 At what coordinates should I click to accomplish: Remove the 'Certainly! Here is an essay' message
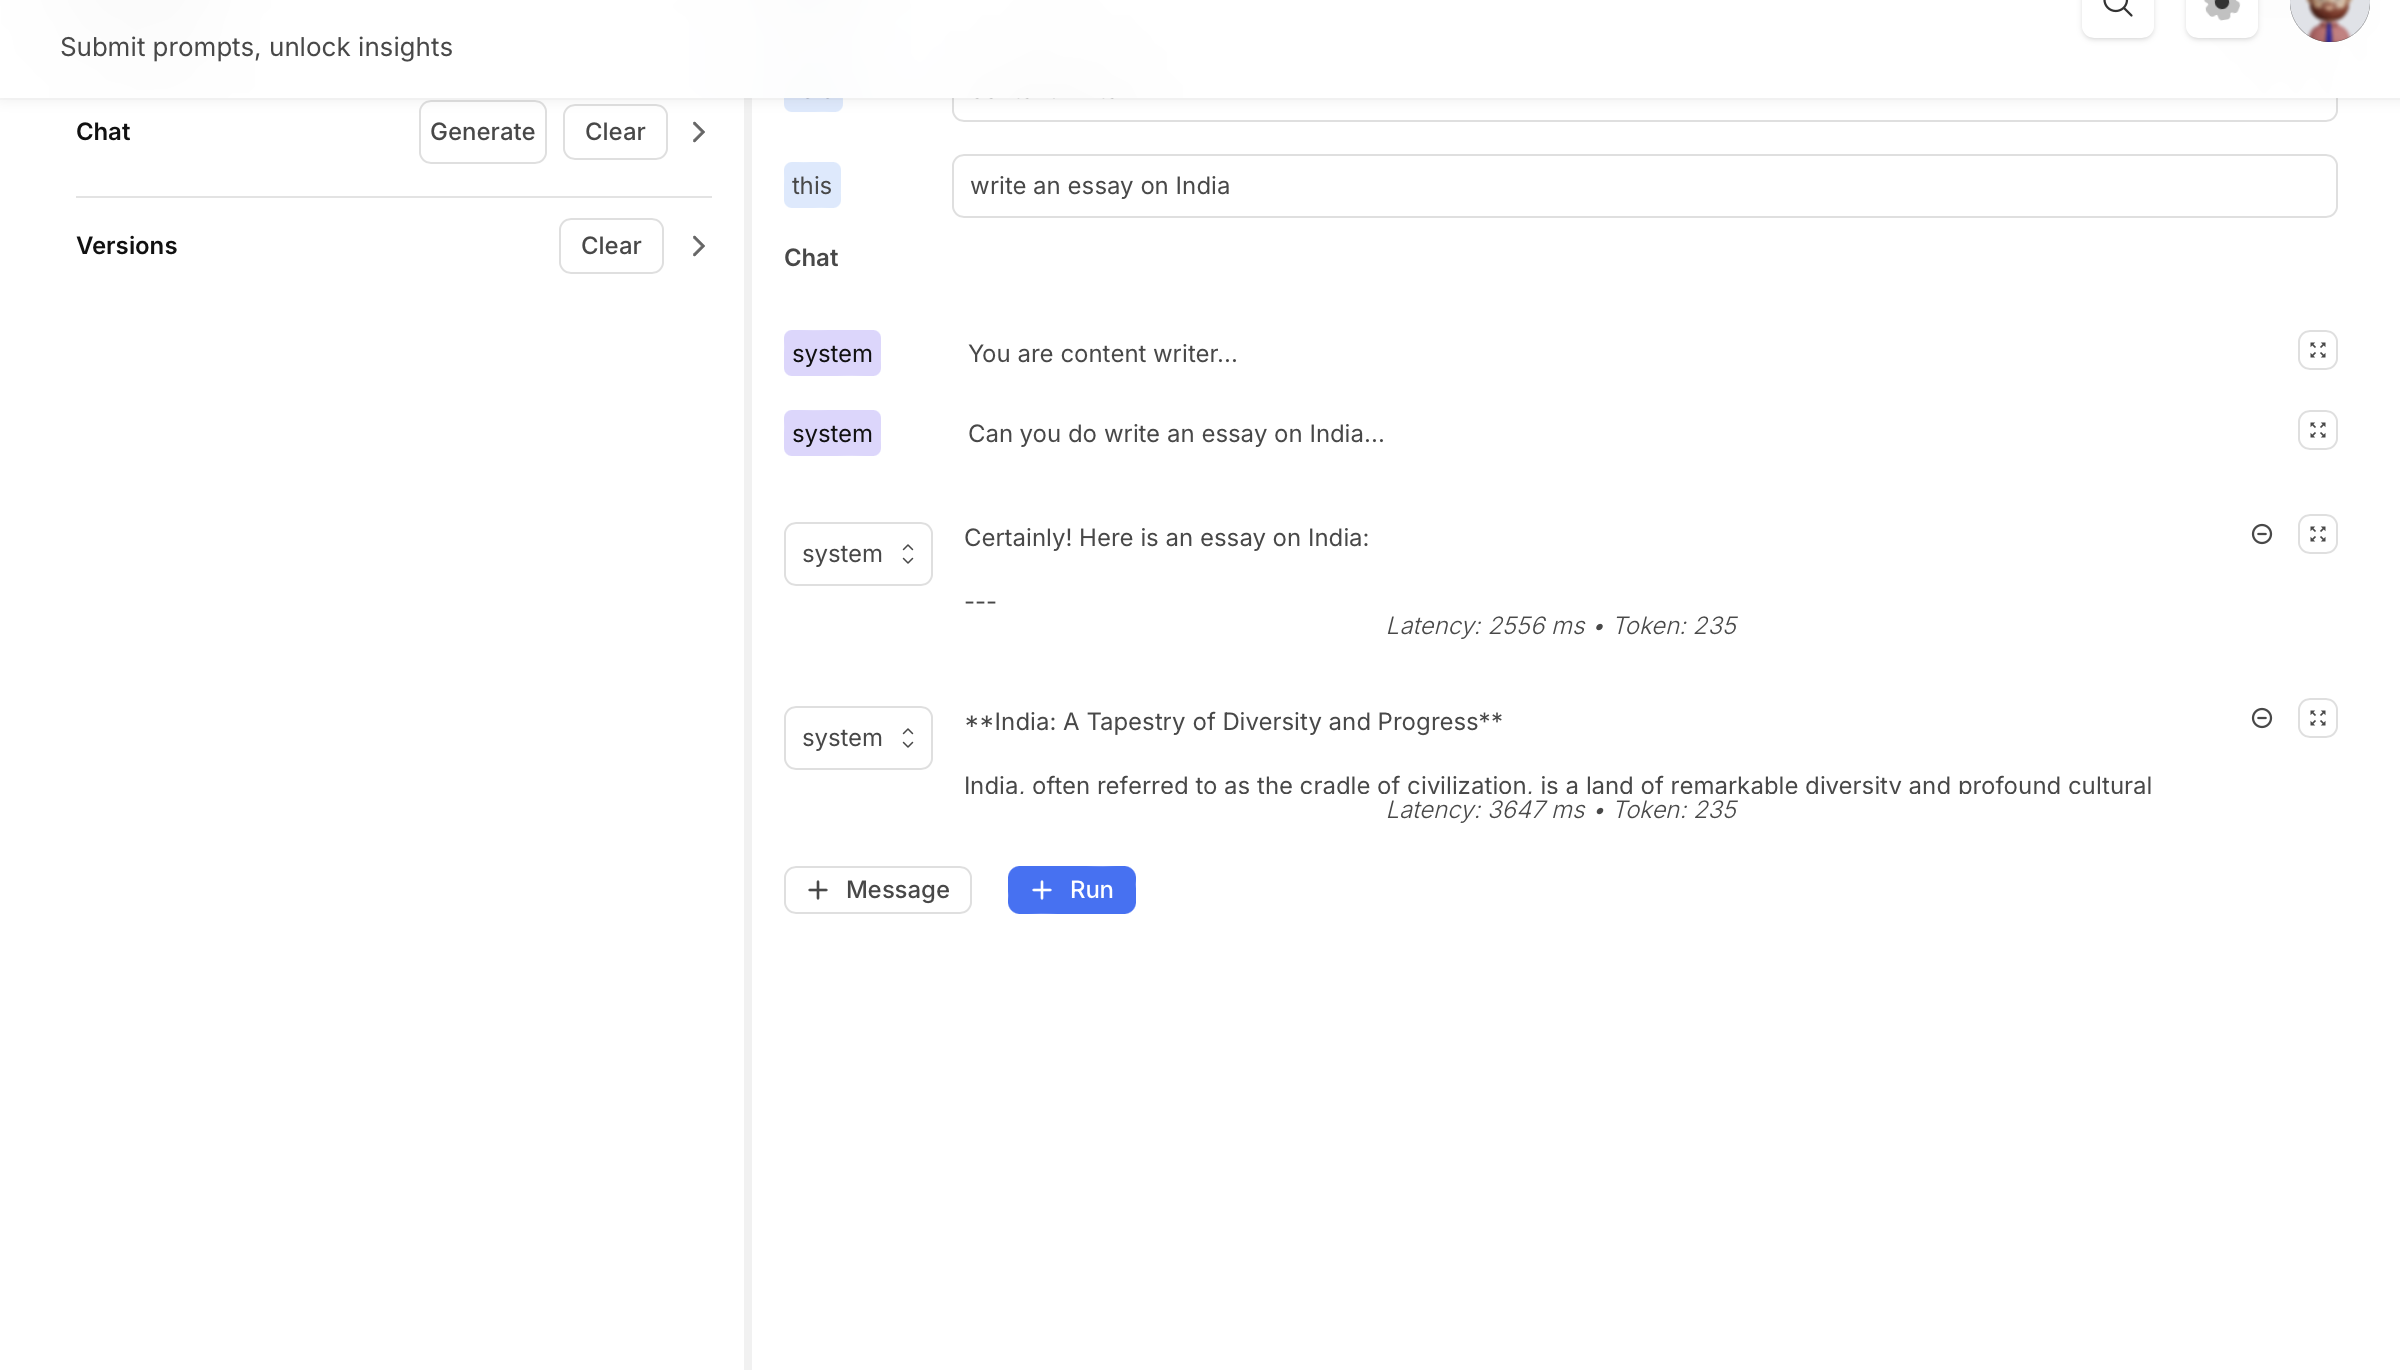[x=2261, y=534]
